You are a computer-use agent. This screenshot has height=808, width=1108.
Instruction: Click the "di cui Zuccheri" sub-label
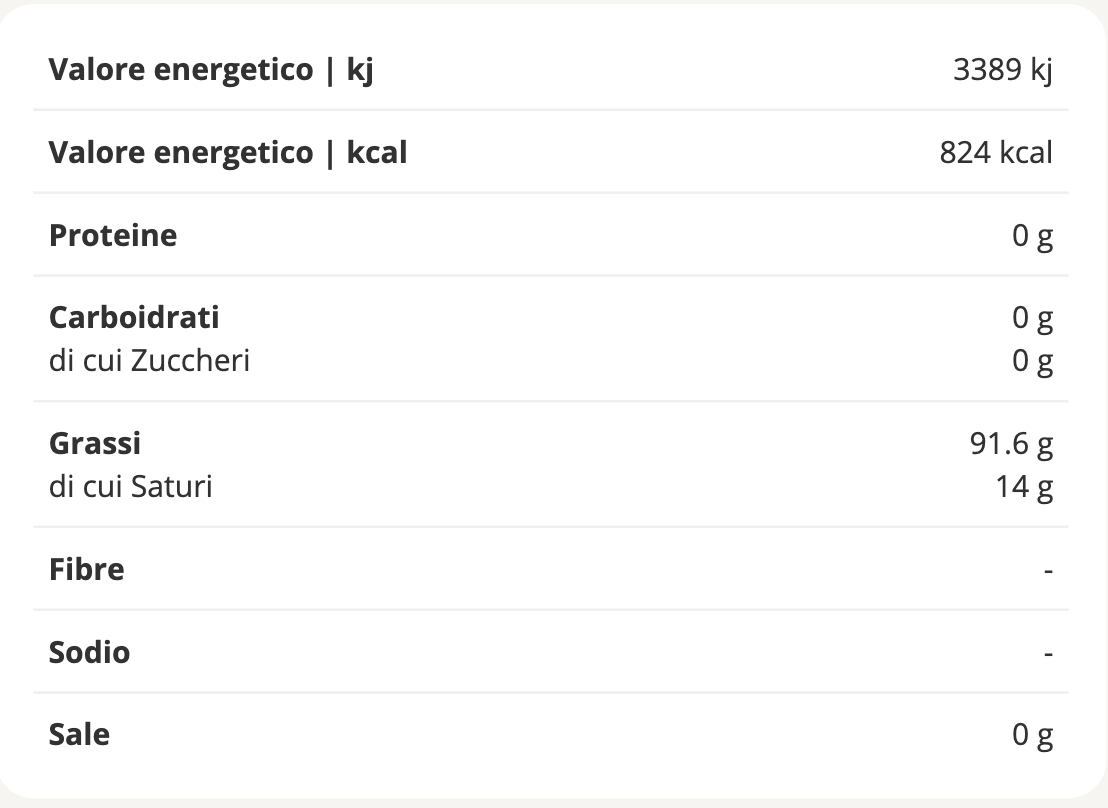[x=149, y=360]
